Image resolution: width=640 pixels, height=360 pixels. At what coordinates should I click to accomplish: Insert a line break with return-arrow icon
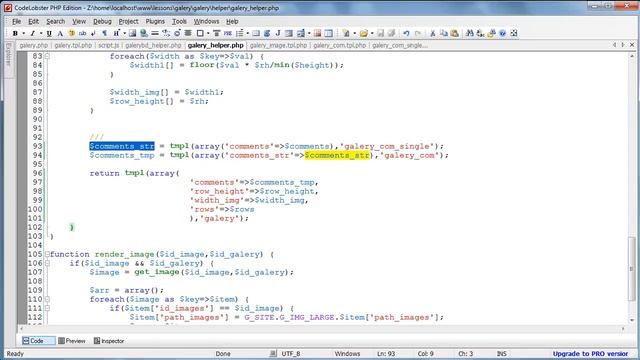coord(93,33)
